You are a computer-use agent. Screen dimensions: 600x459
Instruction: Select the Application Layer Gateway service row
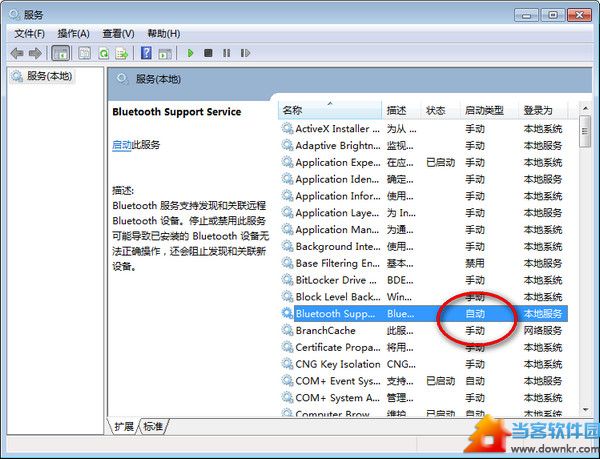[424, 212]
